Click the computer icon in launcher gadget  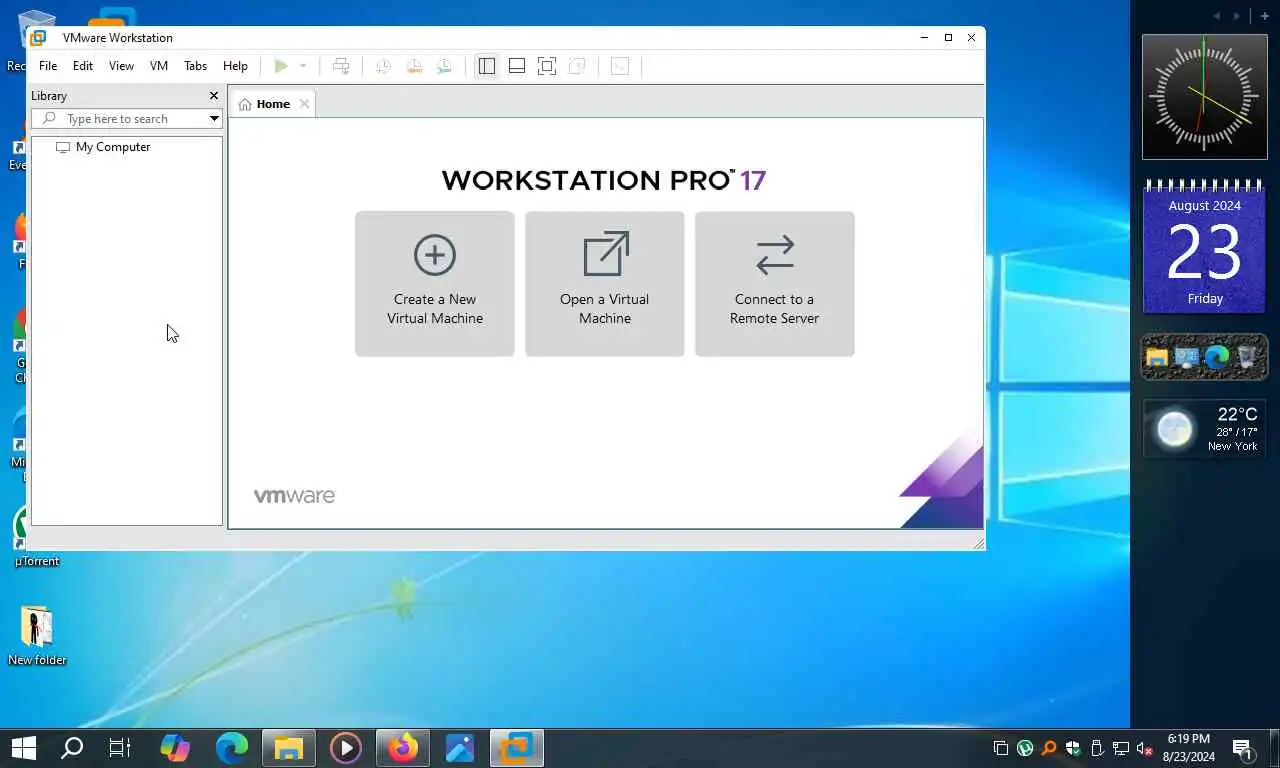pos(1188,357)
